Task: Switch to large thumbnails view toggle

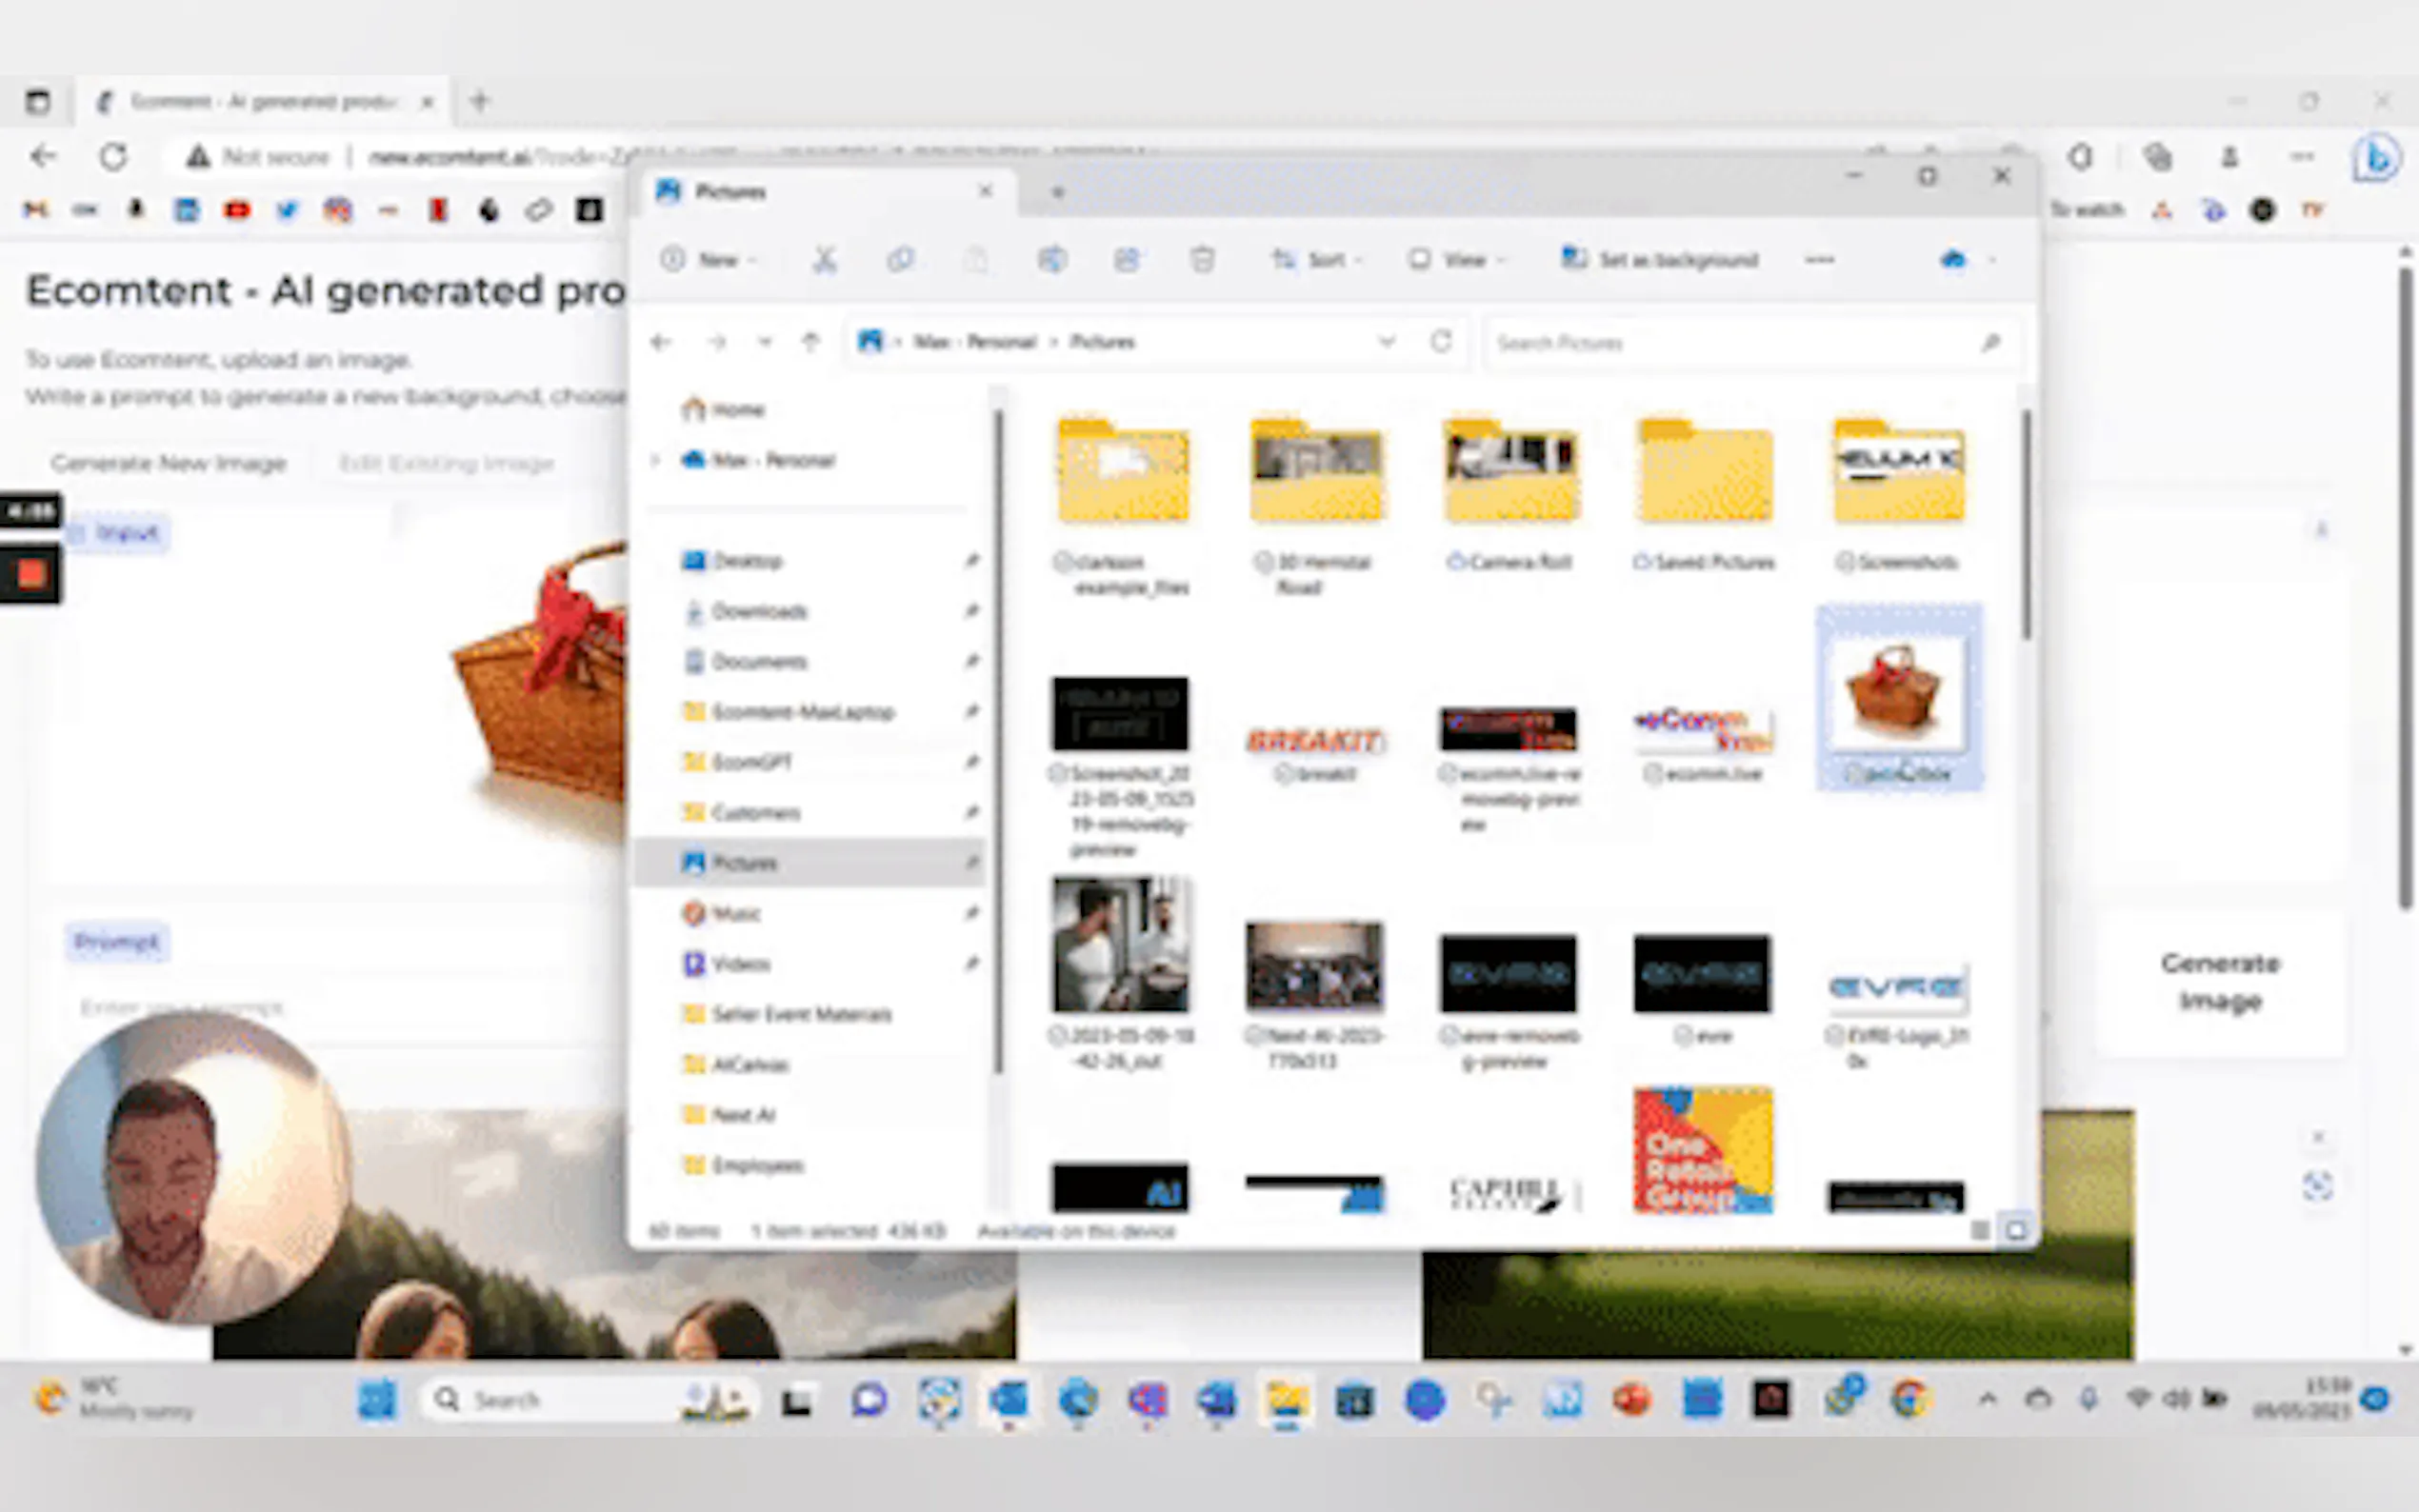Action: 2016,1230
